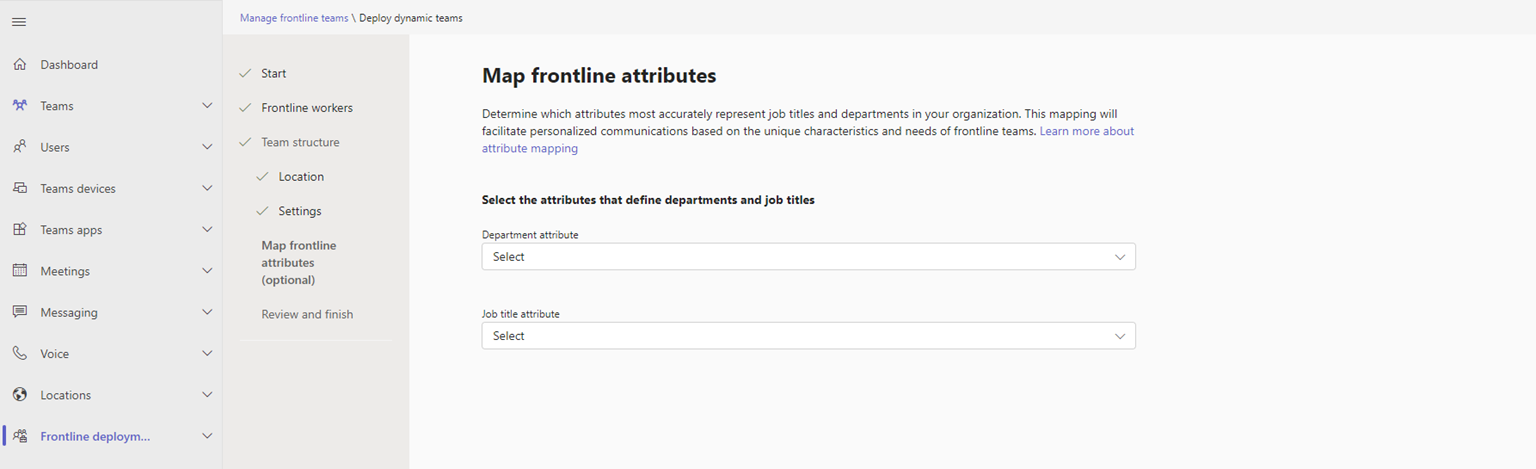Open the Department attribute dropdown

[x=808, y=257]
